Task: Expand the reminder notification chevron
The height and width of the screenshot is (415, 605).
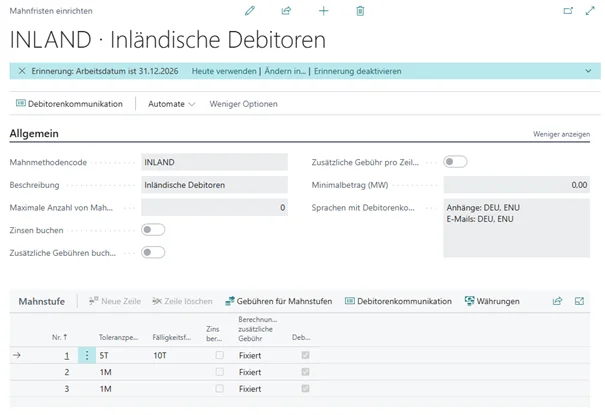Action: (588, 71)
